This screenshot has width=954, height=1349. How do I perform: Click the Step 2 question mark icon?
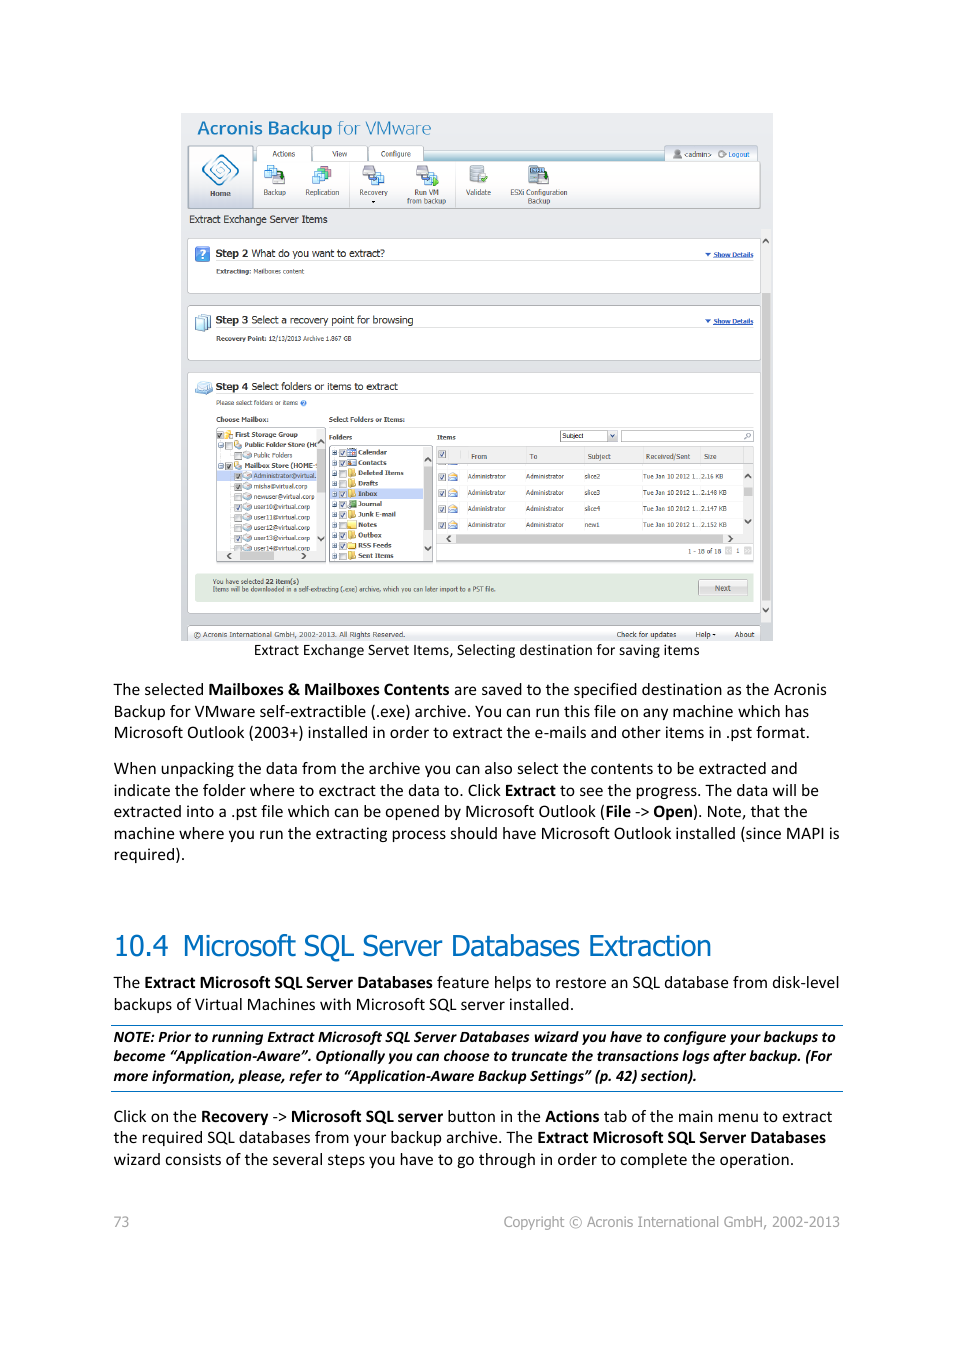point(202,254)
